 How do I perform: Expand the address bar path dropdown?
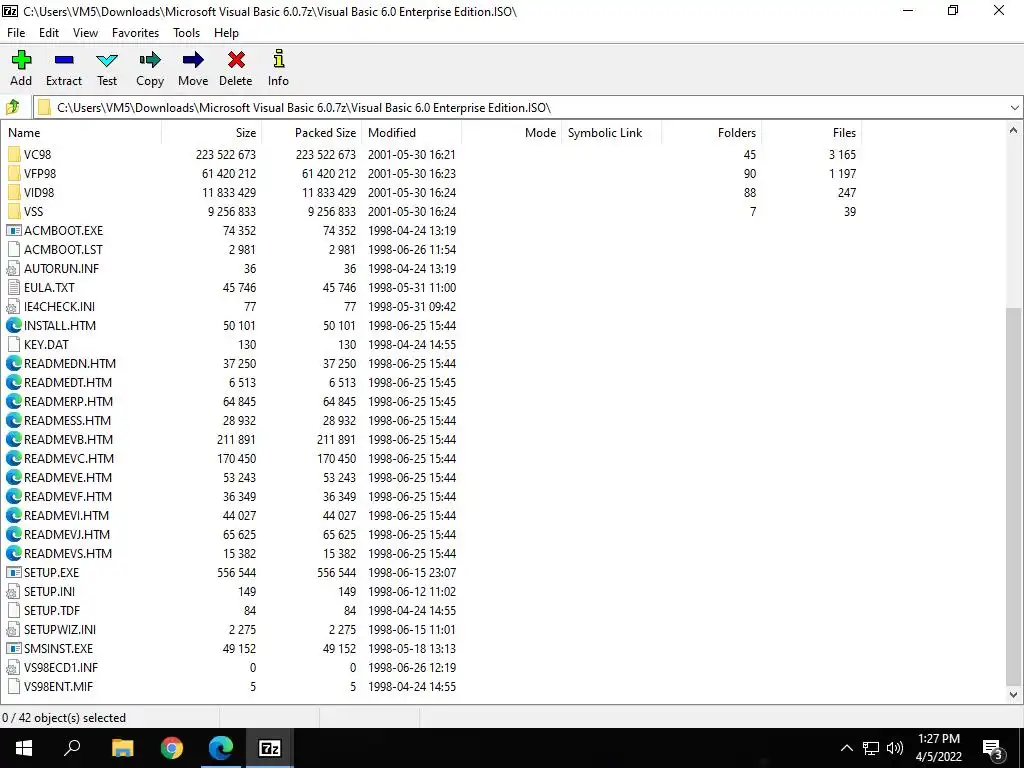1014,108
